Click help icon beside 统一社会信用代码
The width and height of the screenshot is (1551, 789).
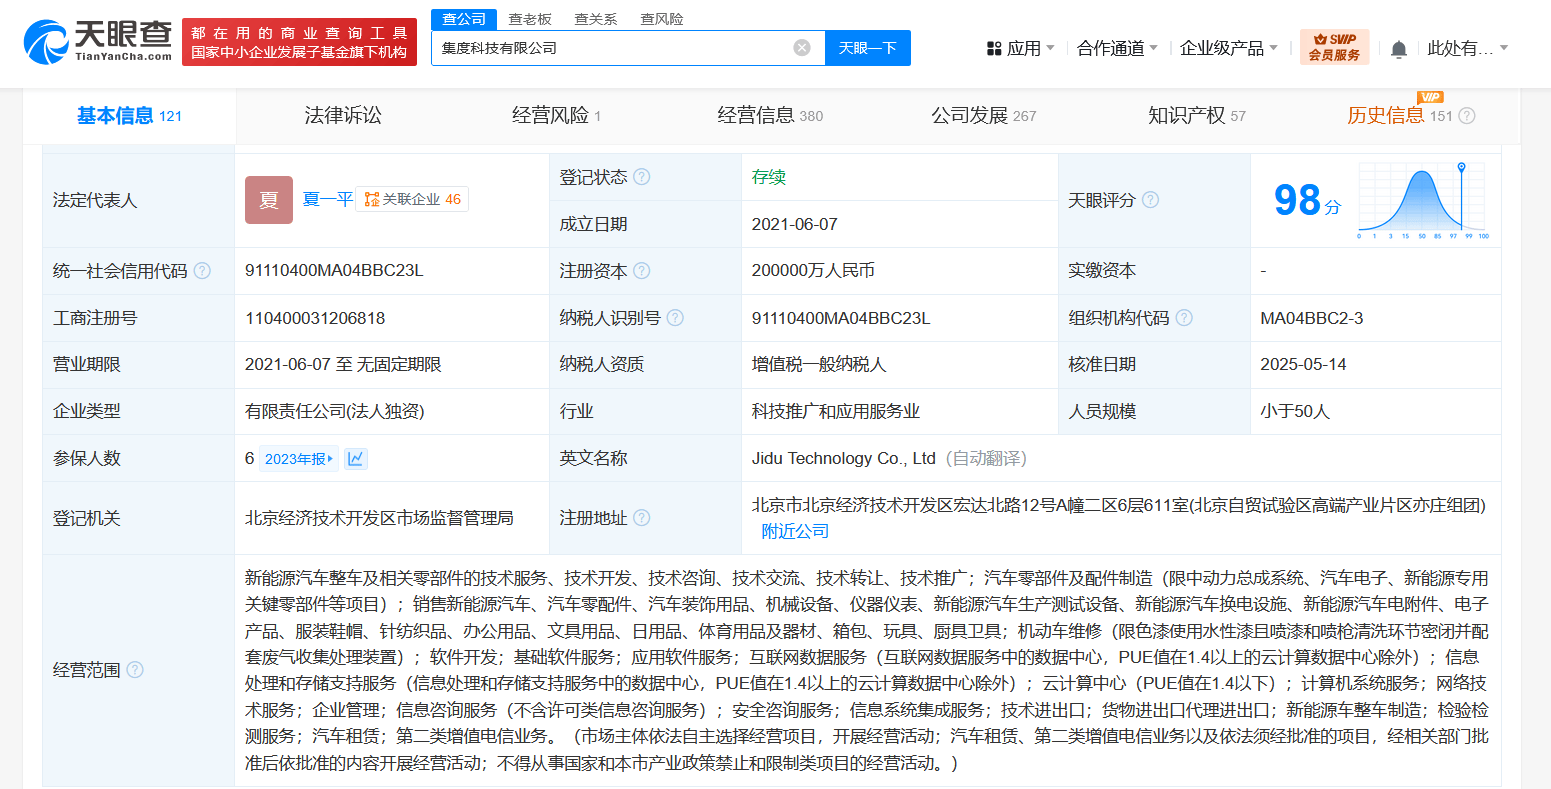pyautogui.click(x=202, y=271)
